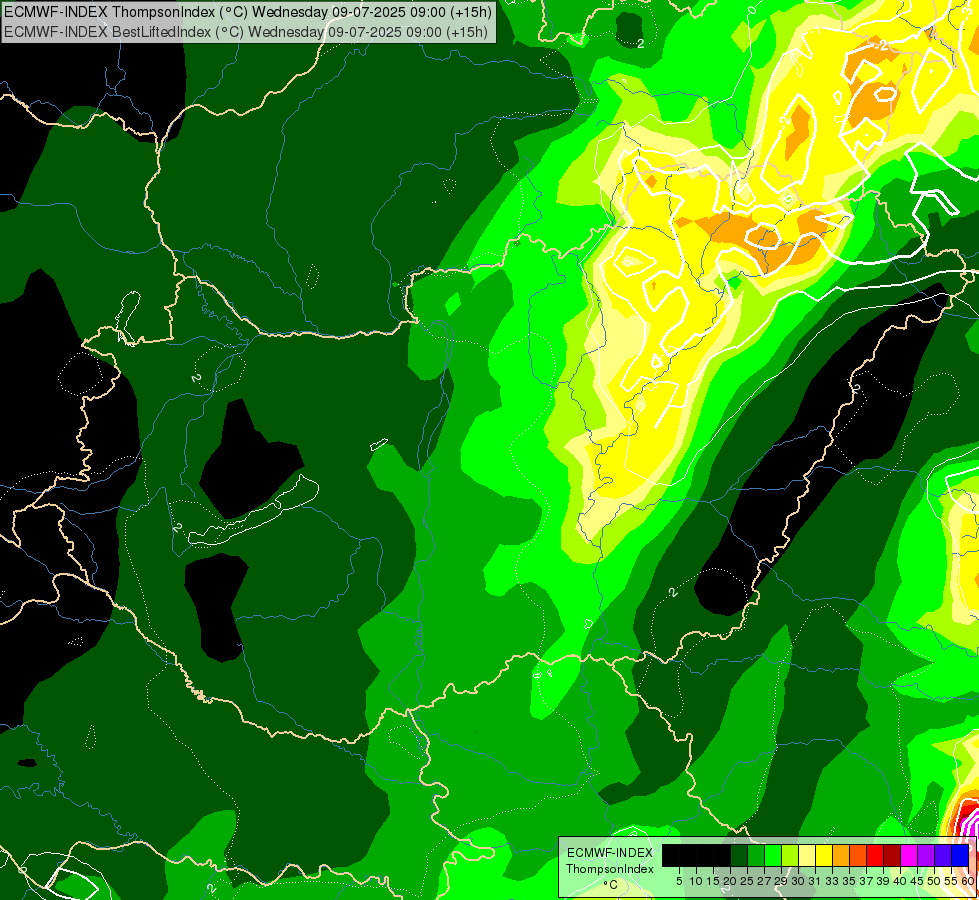The height and width of the screenshot is (900, 979).
Task: Click the BestLiftedIndex title line at top
Action: 246,31
